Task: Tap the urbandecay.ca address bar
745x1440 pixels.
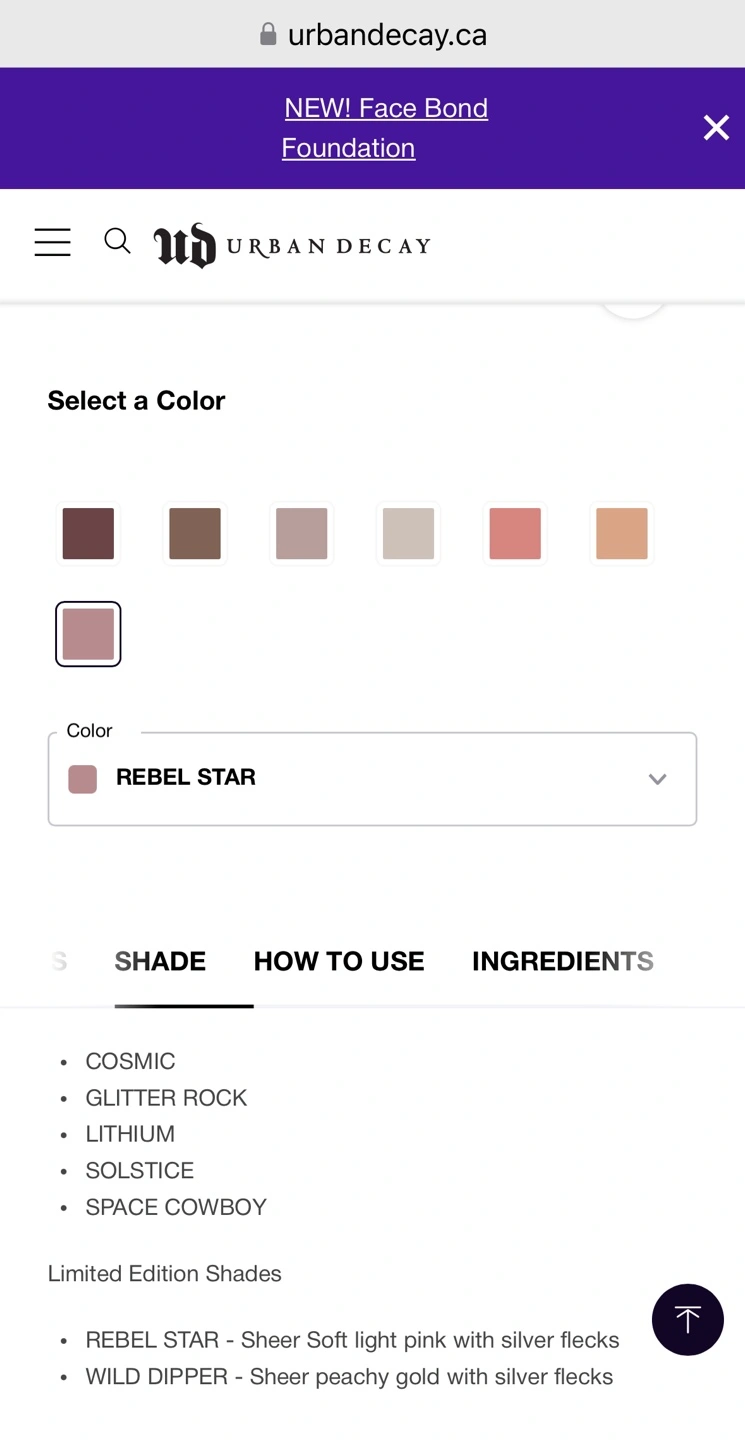Action: (372, 34)
